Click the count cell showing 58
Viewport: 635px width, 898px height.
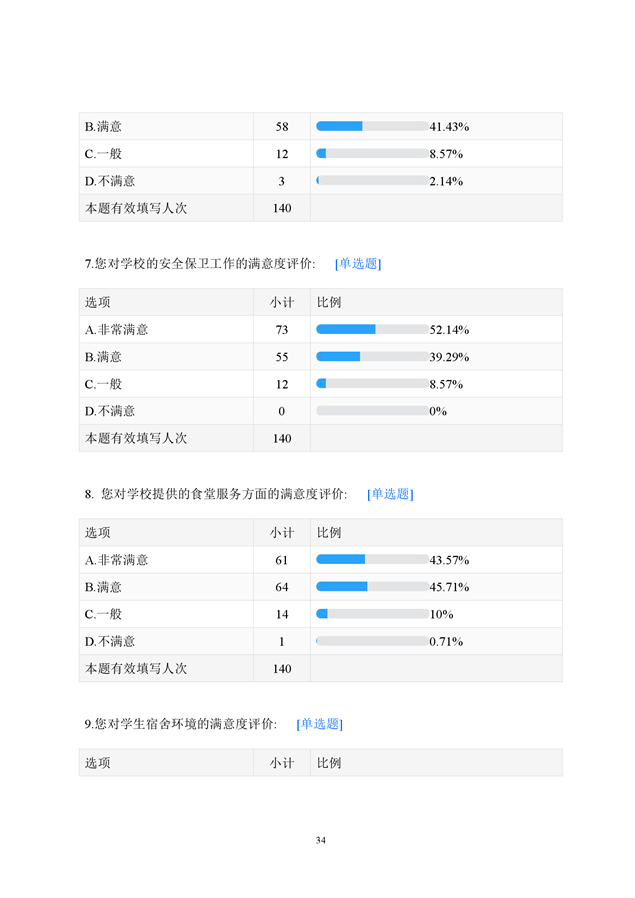(x=282, y=127)
